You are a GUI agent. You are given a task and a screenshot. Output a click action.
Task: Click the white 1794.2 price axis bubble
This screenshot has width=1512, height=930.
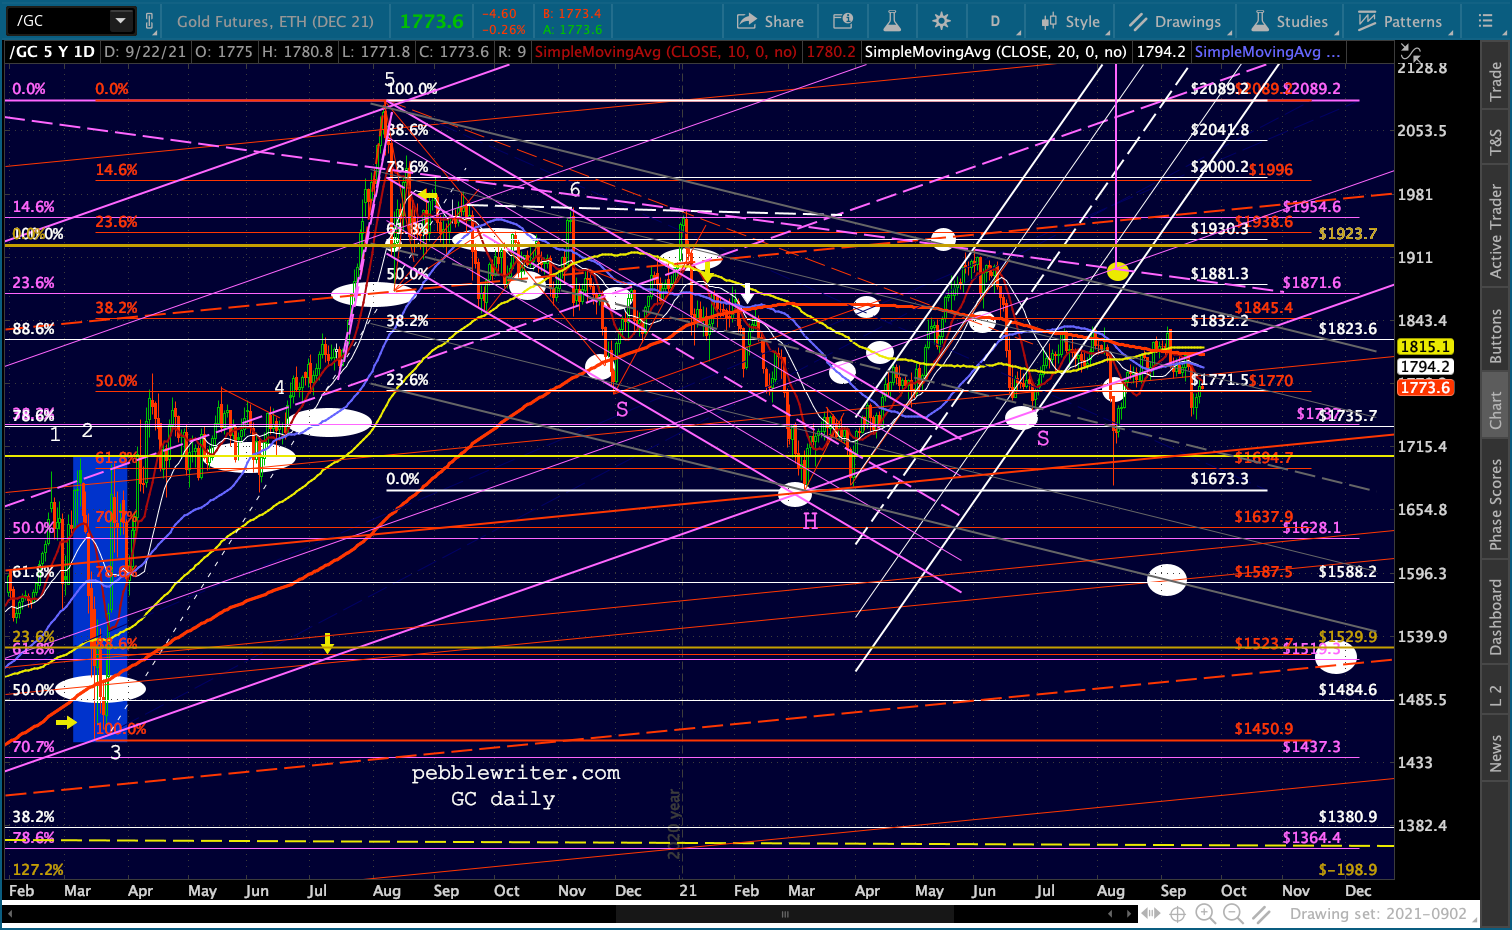click(x=1425, y=367)
